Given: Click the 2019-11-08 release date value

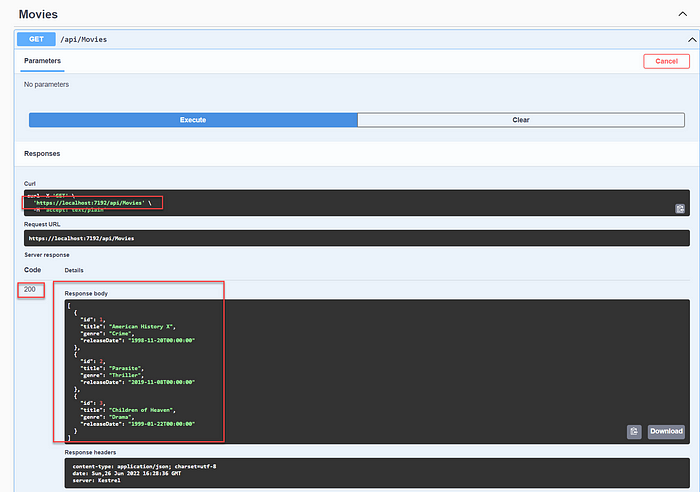Looking at the screenshot, I should (162, 382).
